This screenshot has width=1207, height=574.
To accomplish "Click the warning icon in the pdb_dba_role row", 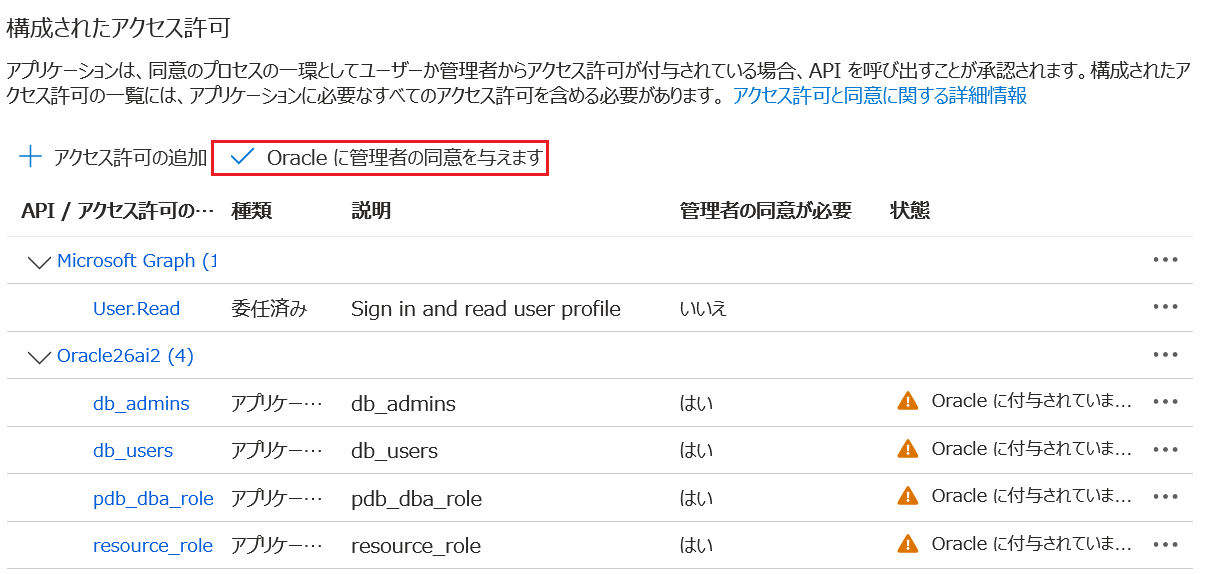I will [907, 495].
